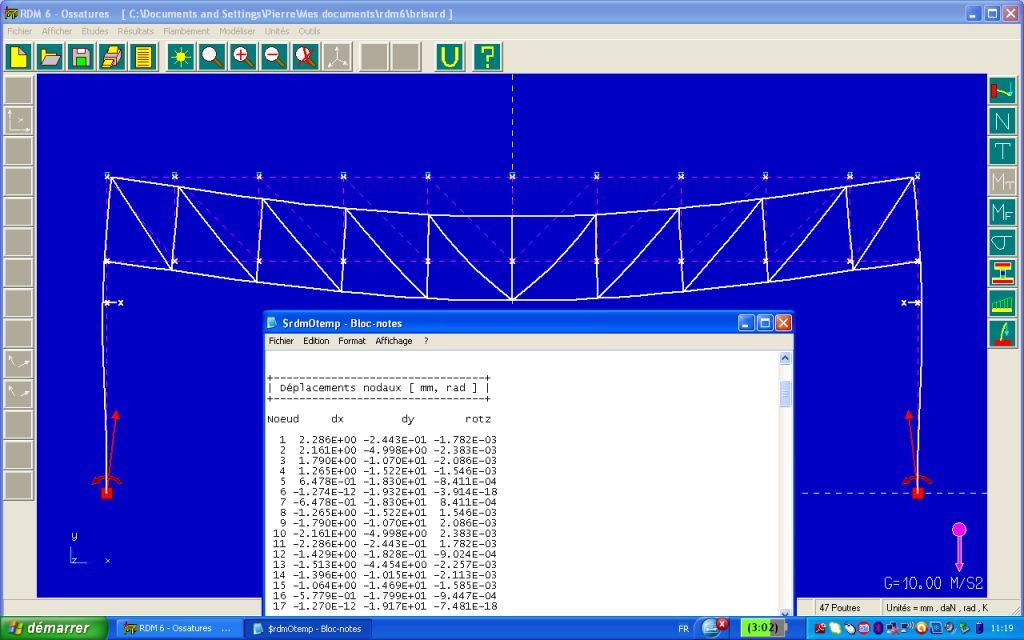Open the Format menu in Bloc-notes
This screenshot has width=1024, height=640.
[352, 341]
